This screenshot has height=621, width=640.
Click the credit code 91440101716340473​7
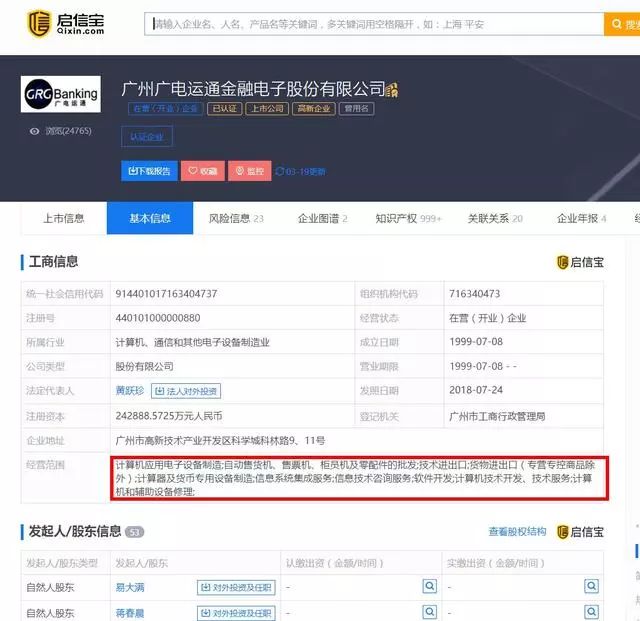coord(166,294)
